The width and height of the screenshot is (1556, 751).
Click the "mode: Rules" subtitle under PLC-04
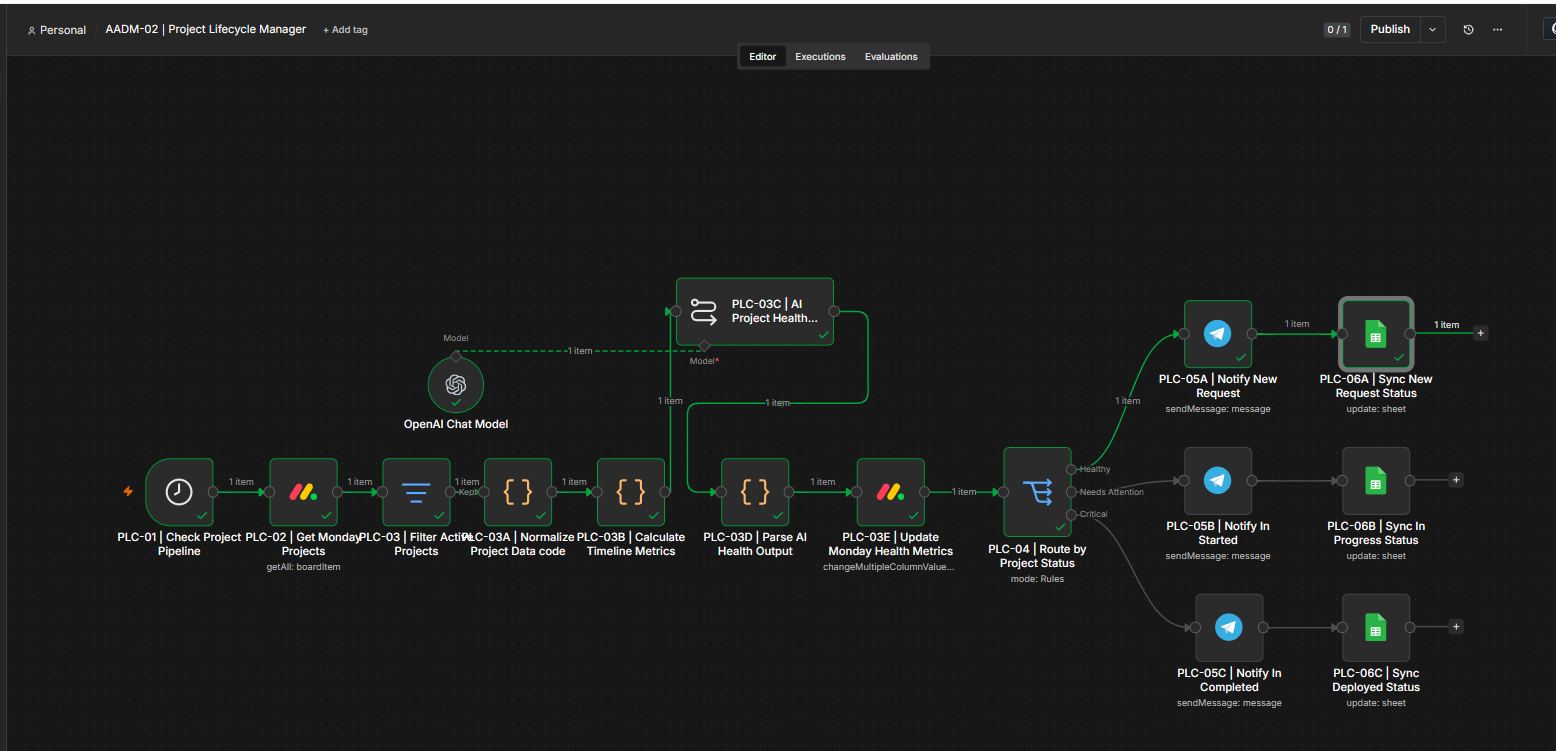1037,579
